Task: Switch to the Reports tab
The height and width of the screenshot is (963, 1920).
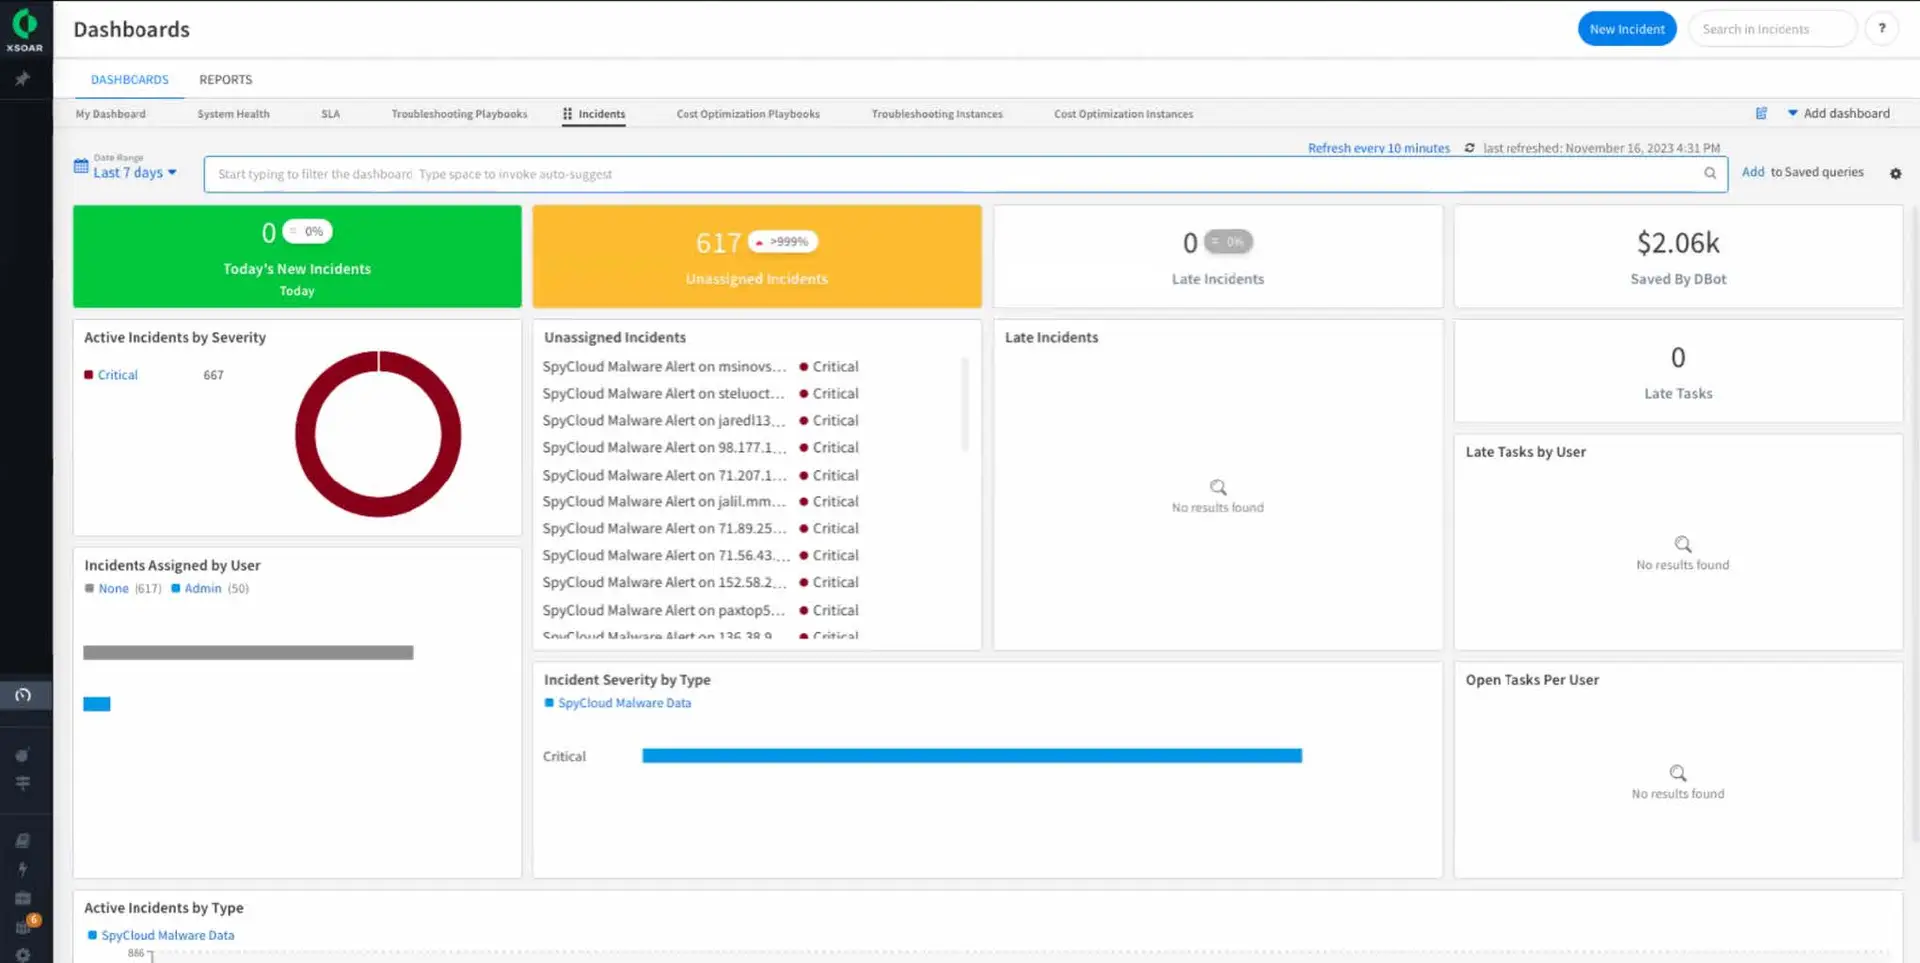Action: pos(225,79)
